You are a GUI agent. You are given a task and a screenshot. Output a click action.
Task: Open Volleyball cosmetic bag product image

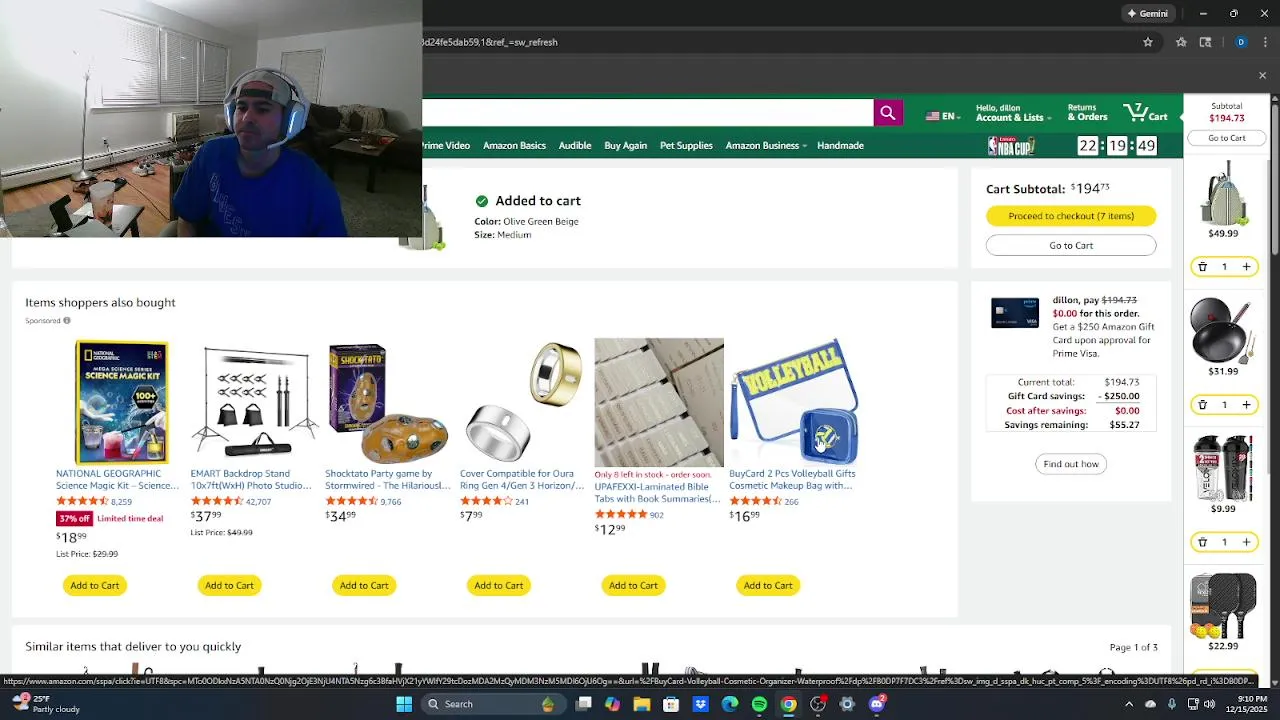coord(793,402)
